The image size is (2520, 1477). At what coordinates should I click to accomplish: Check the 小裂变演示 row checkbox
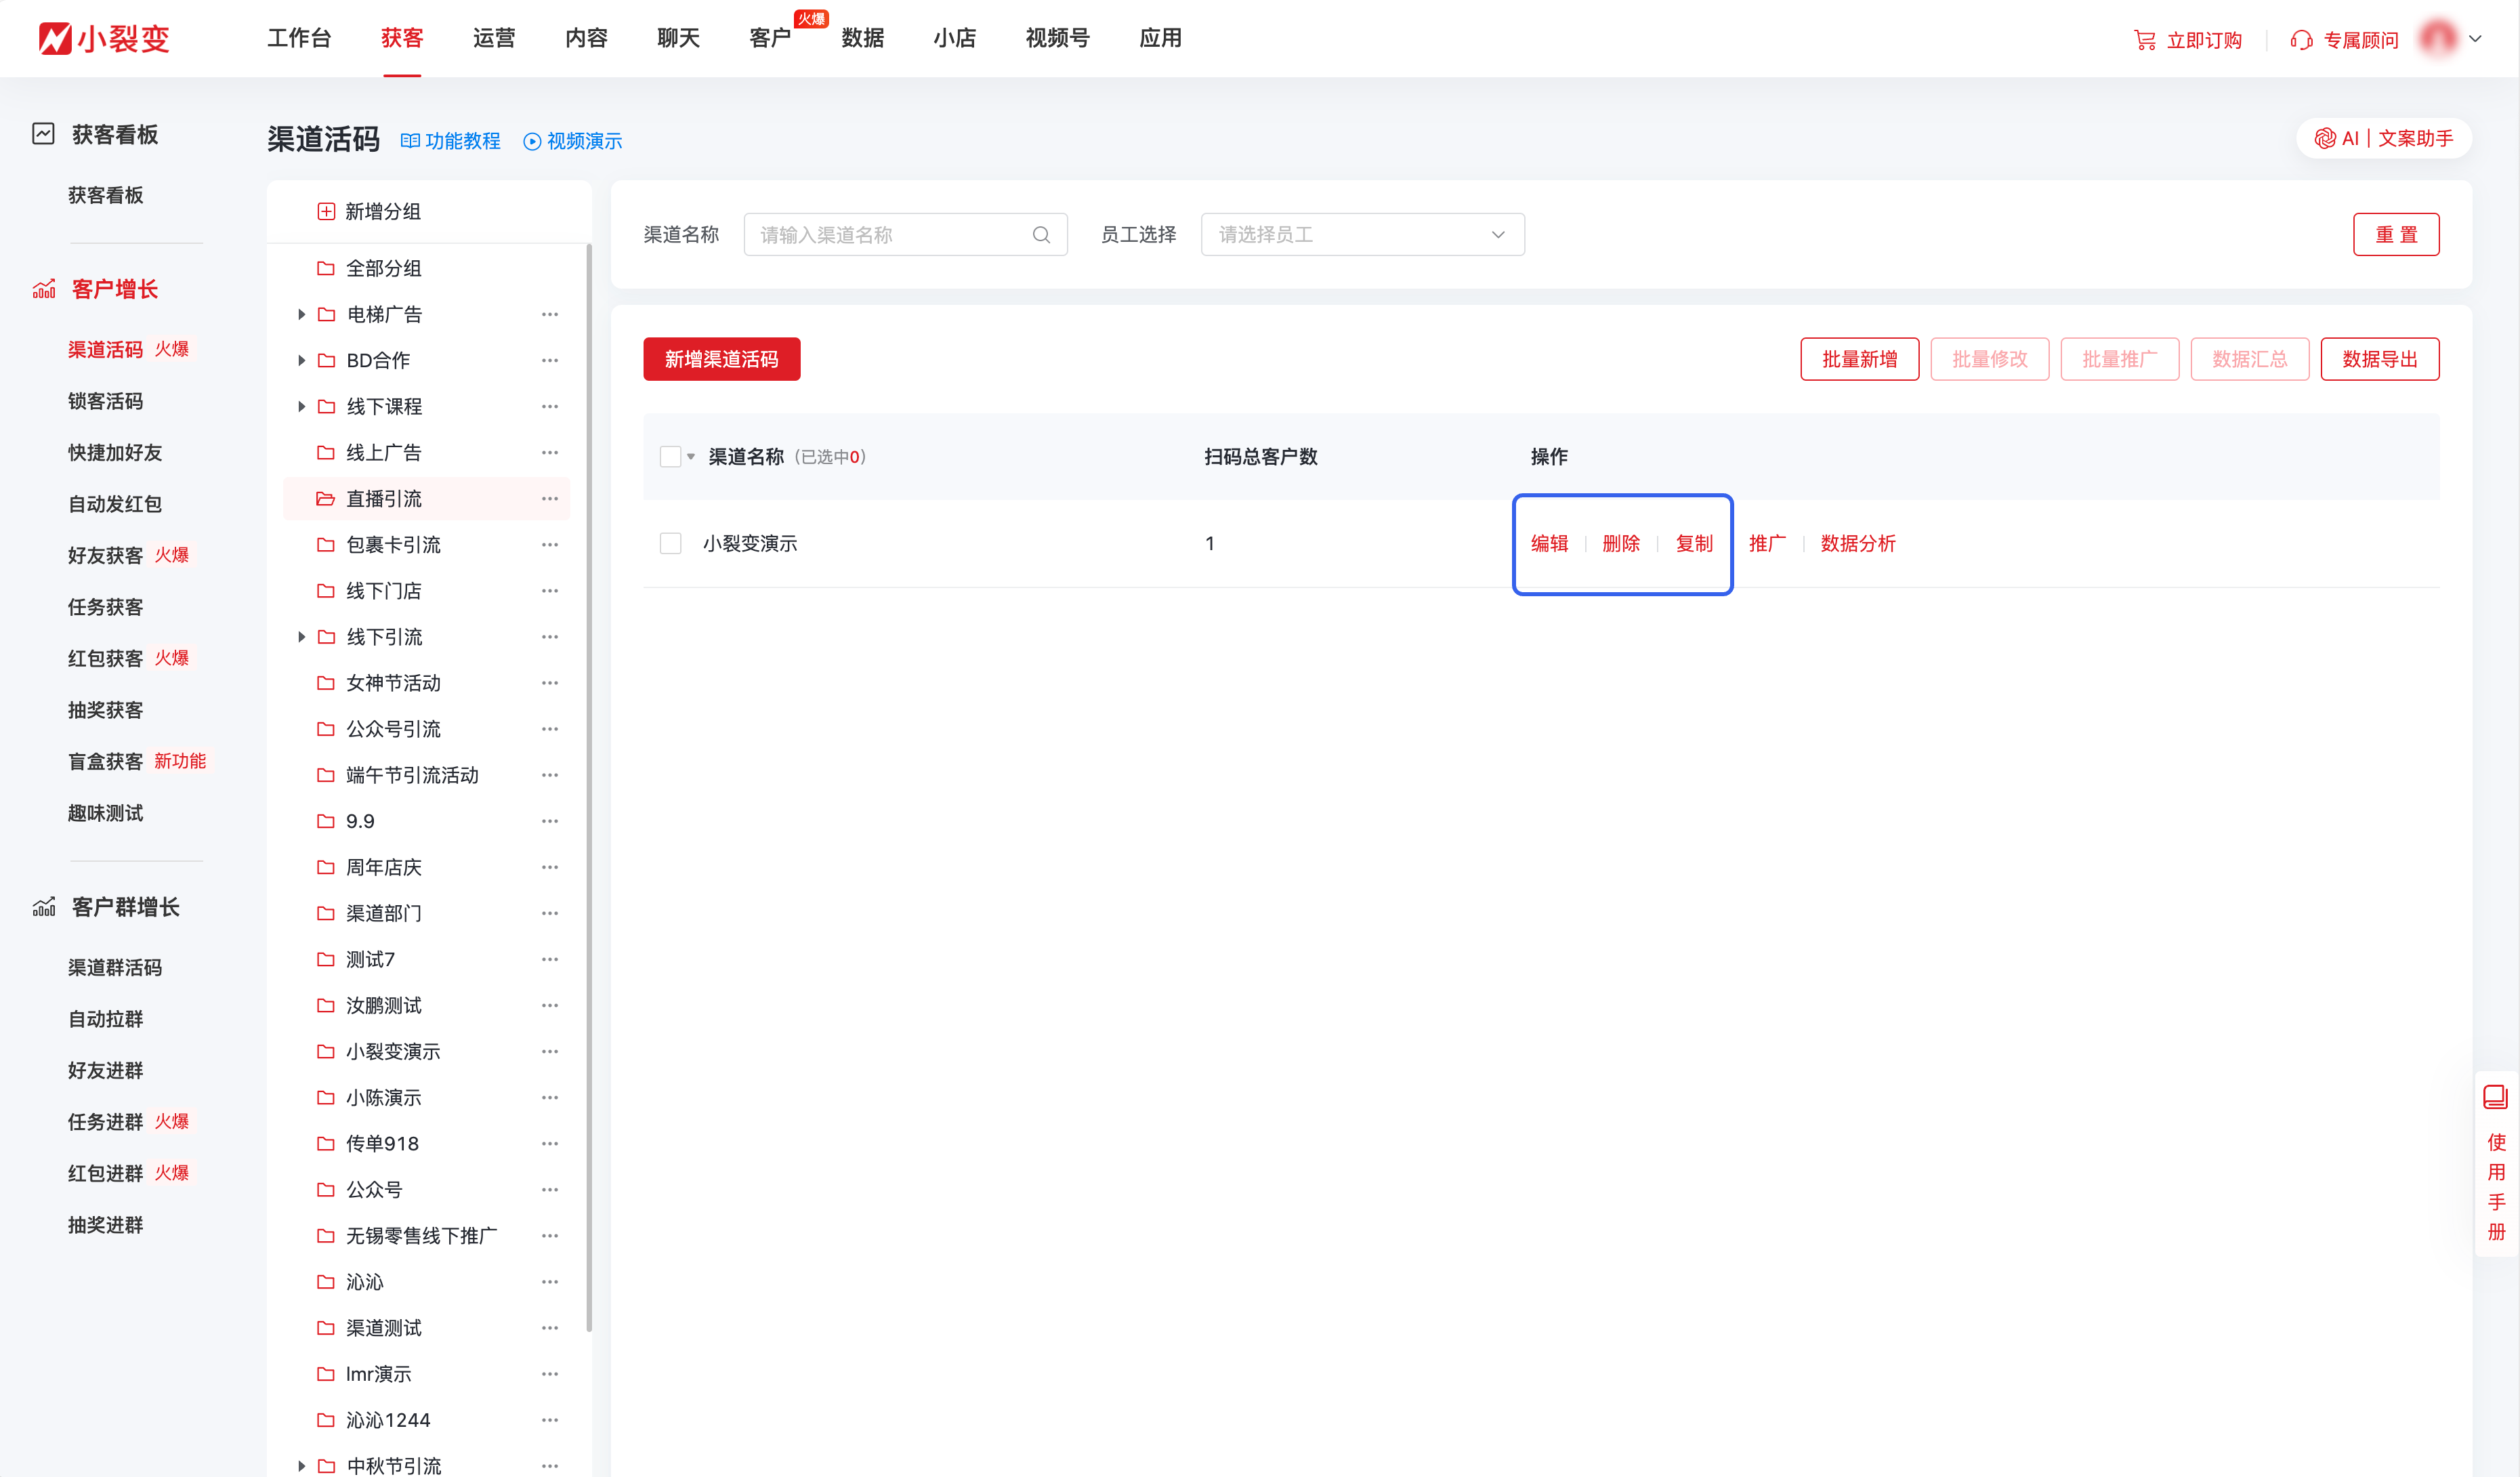click(x=670, y=543)
